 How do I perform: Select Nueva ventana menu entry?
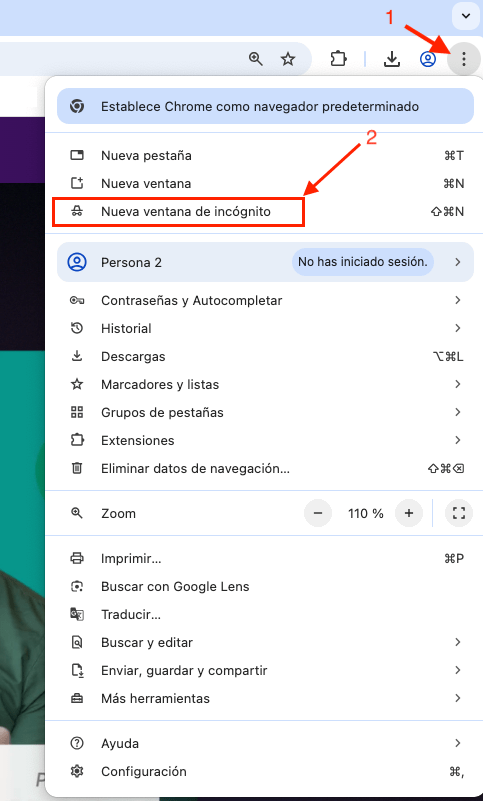265,183
